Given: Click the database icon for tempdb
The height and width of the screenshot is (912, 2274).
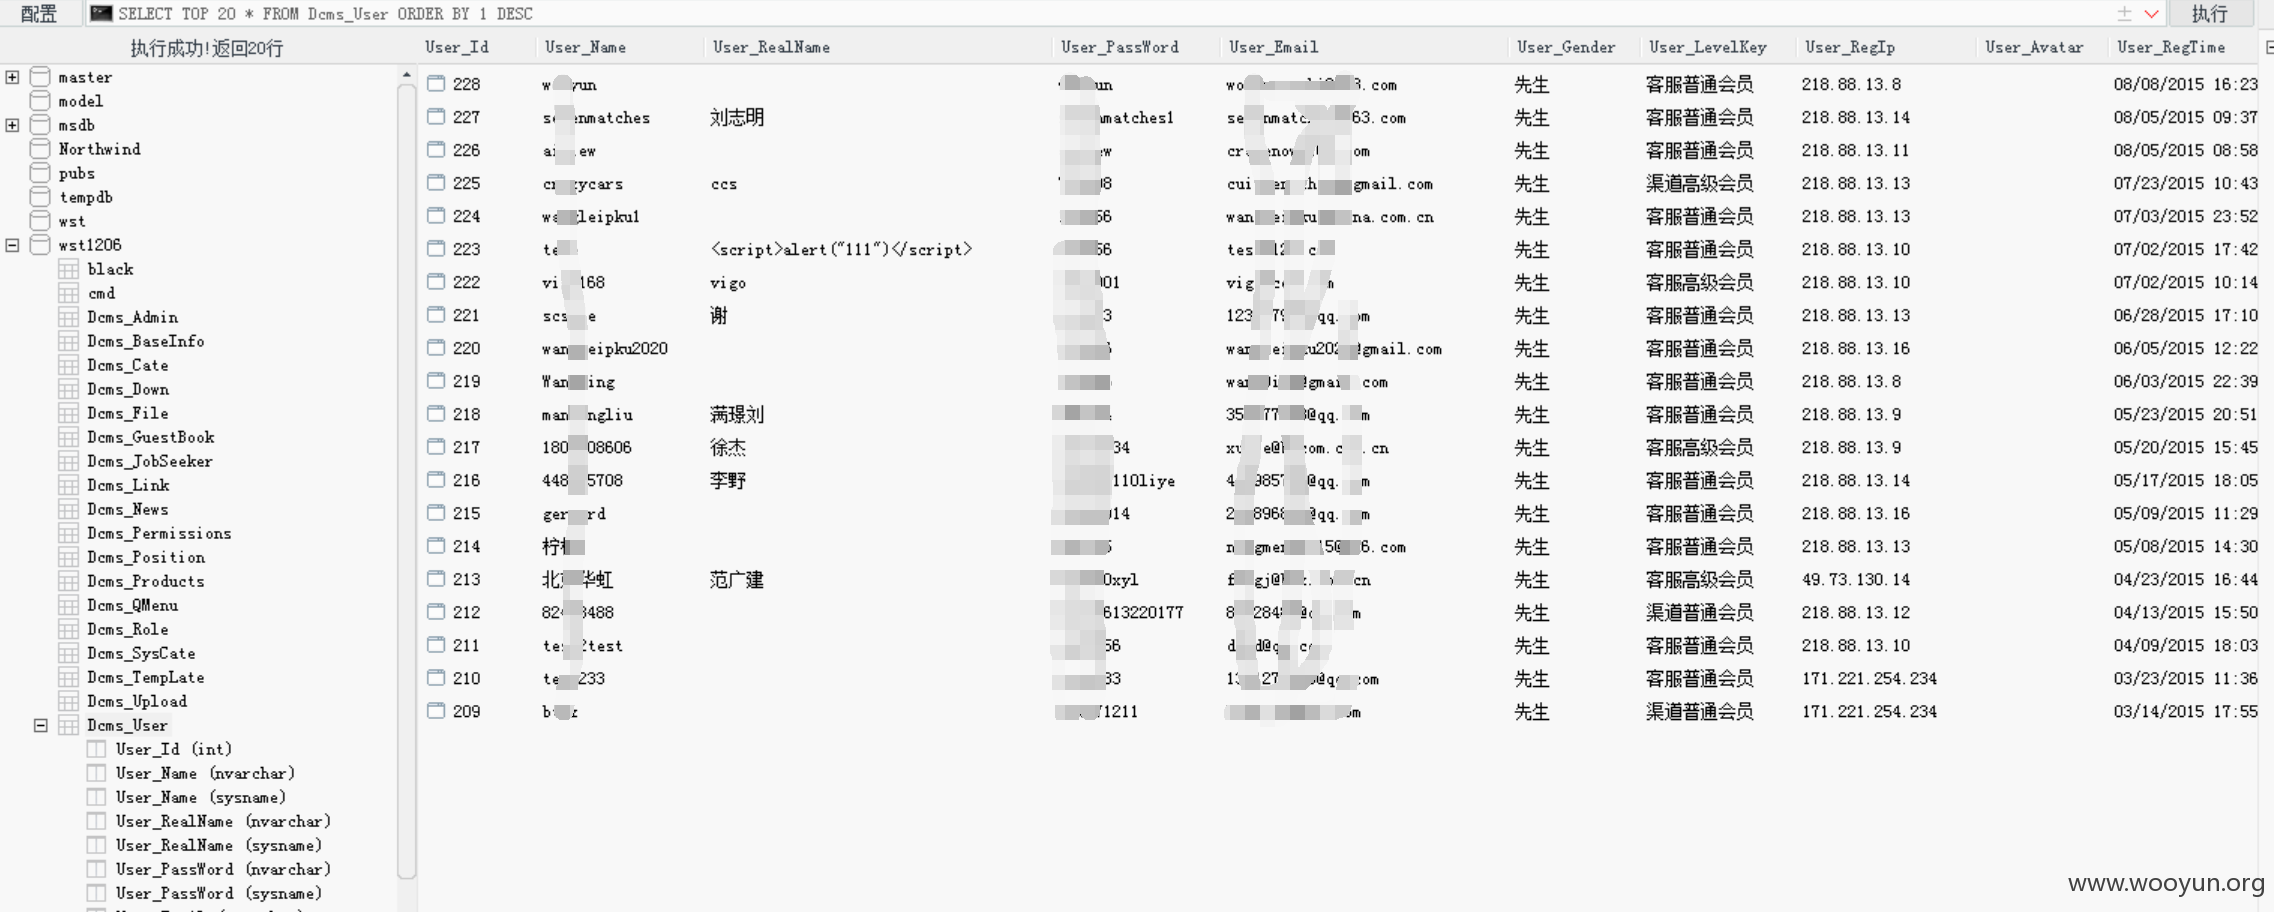Looking at the screenshot, I should click(x=40, y=197).
